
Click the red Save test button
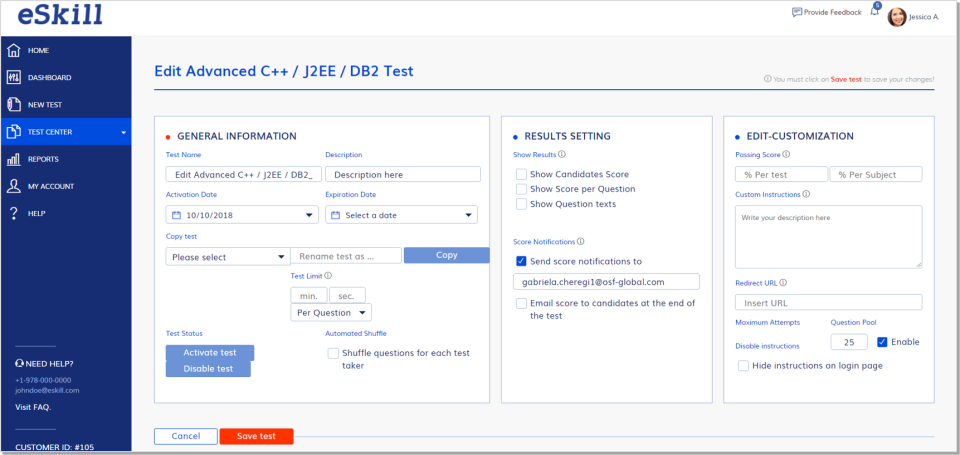pos(257,436)
